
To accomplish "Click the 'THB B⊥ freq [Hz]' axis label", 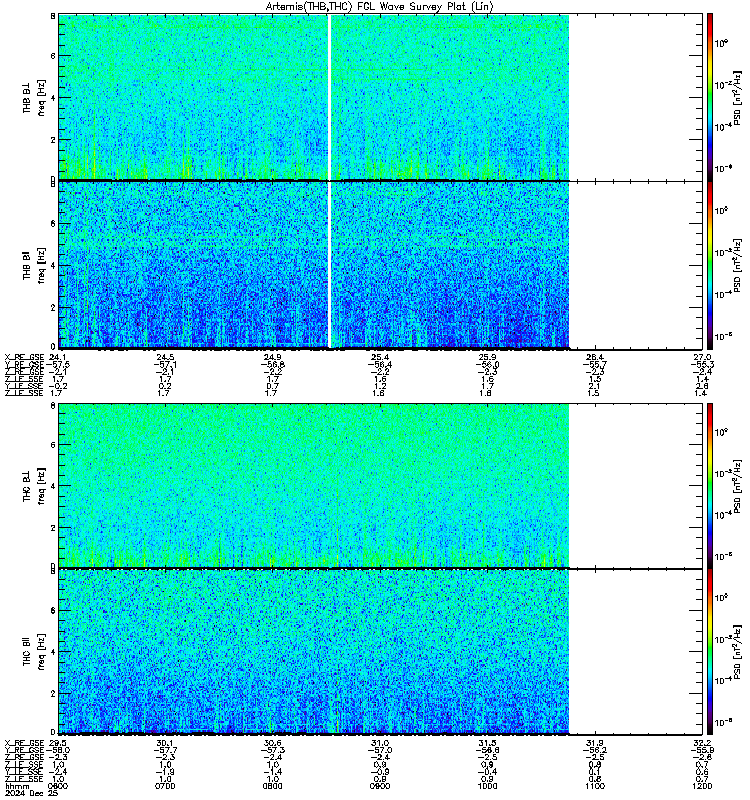I will (x=34, y=97).
